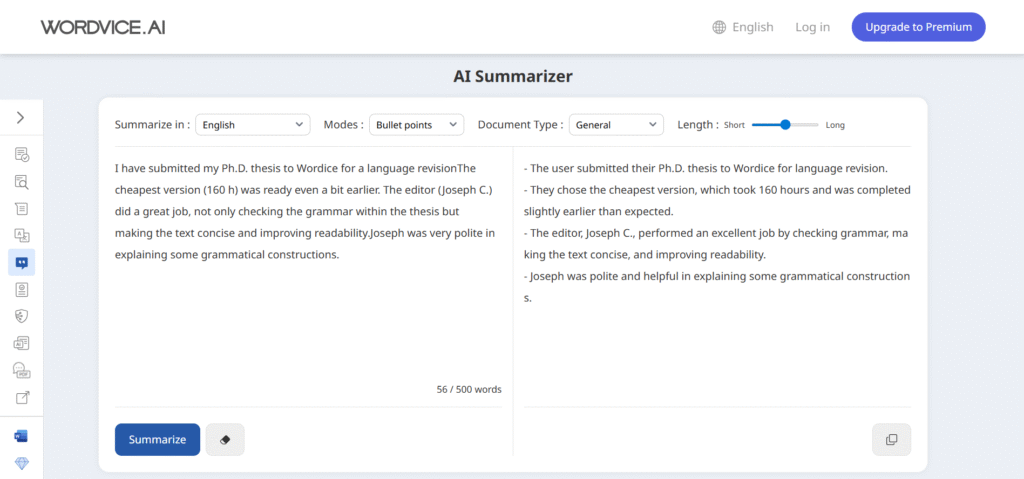Click into the input text area
This screenshot has height=479, width=1024.
coord(308,268)
